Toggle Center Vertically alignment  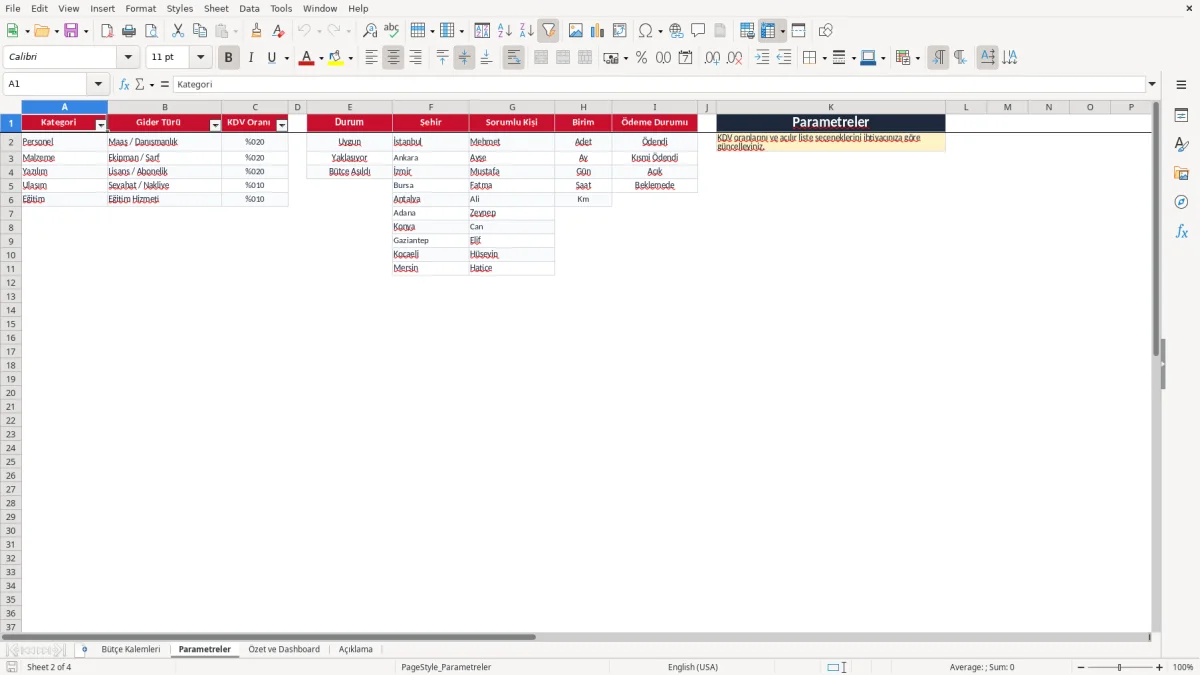click(464, 58)
